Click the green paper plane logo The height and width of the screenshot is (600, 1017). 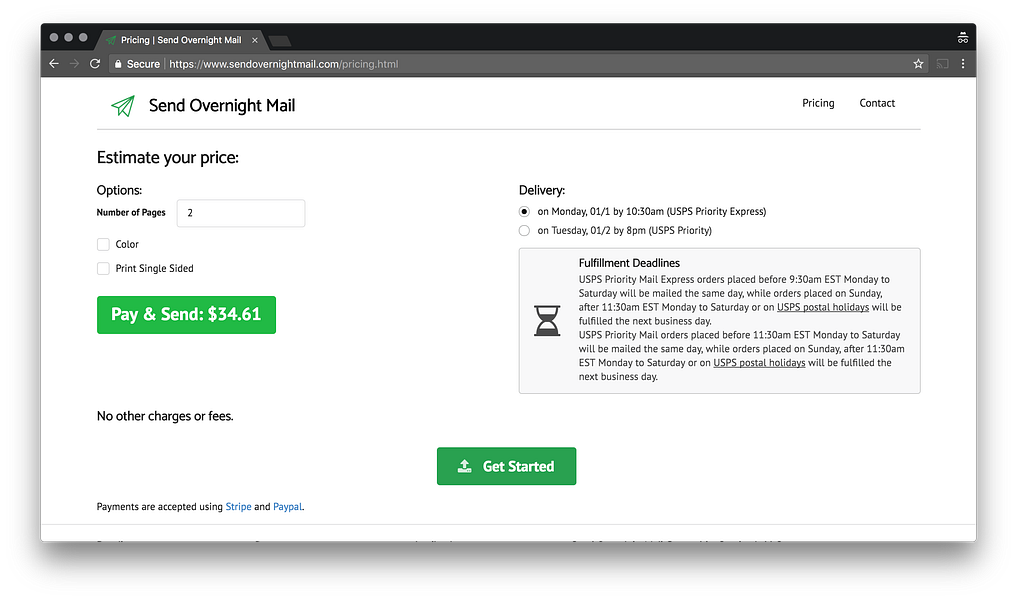(x=123, y=105)
